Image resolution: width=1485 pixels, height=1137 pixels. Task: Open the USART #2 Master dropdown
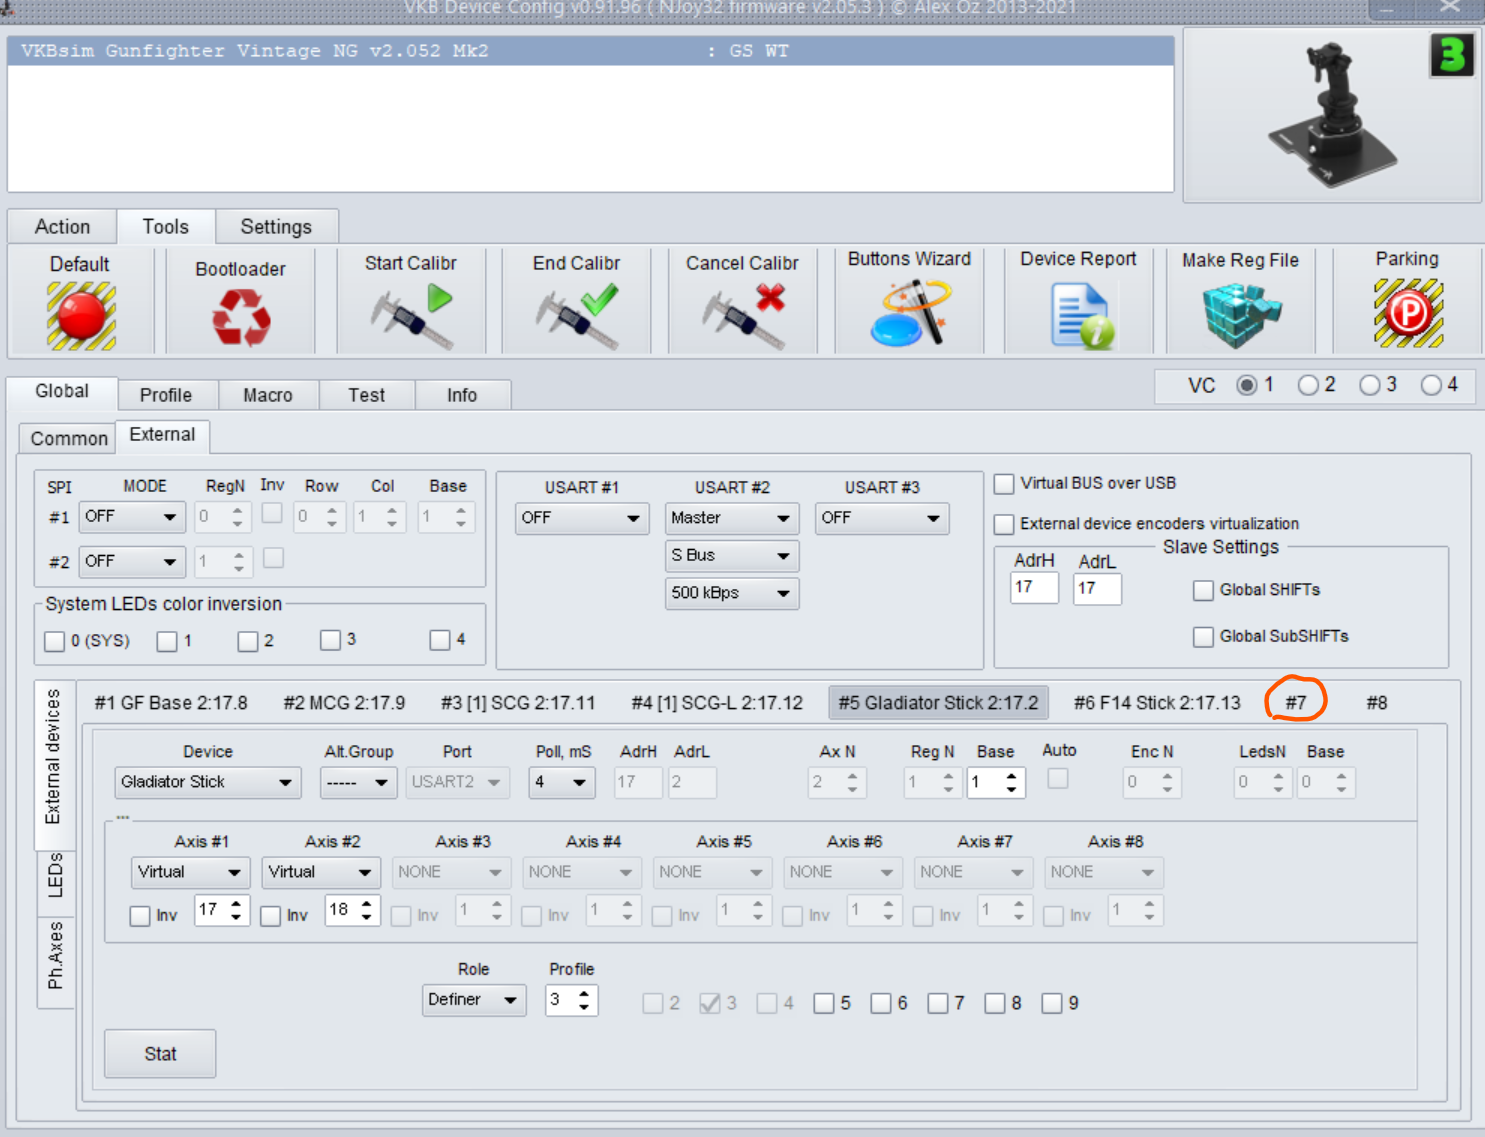[x=731, y=518]
